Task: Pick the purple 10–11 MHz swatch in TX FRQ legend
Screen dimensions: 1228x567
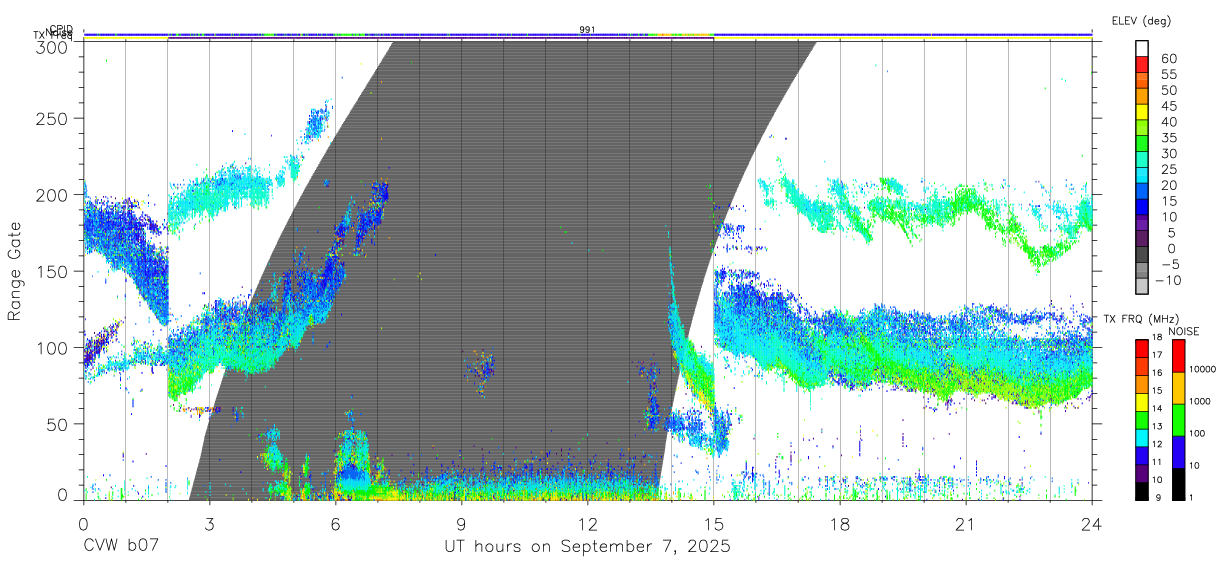Action: click(x=1142, y=472)
